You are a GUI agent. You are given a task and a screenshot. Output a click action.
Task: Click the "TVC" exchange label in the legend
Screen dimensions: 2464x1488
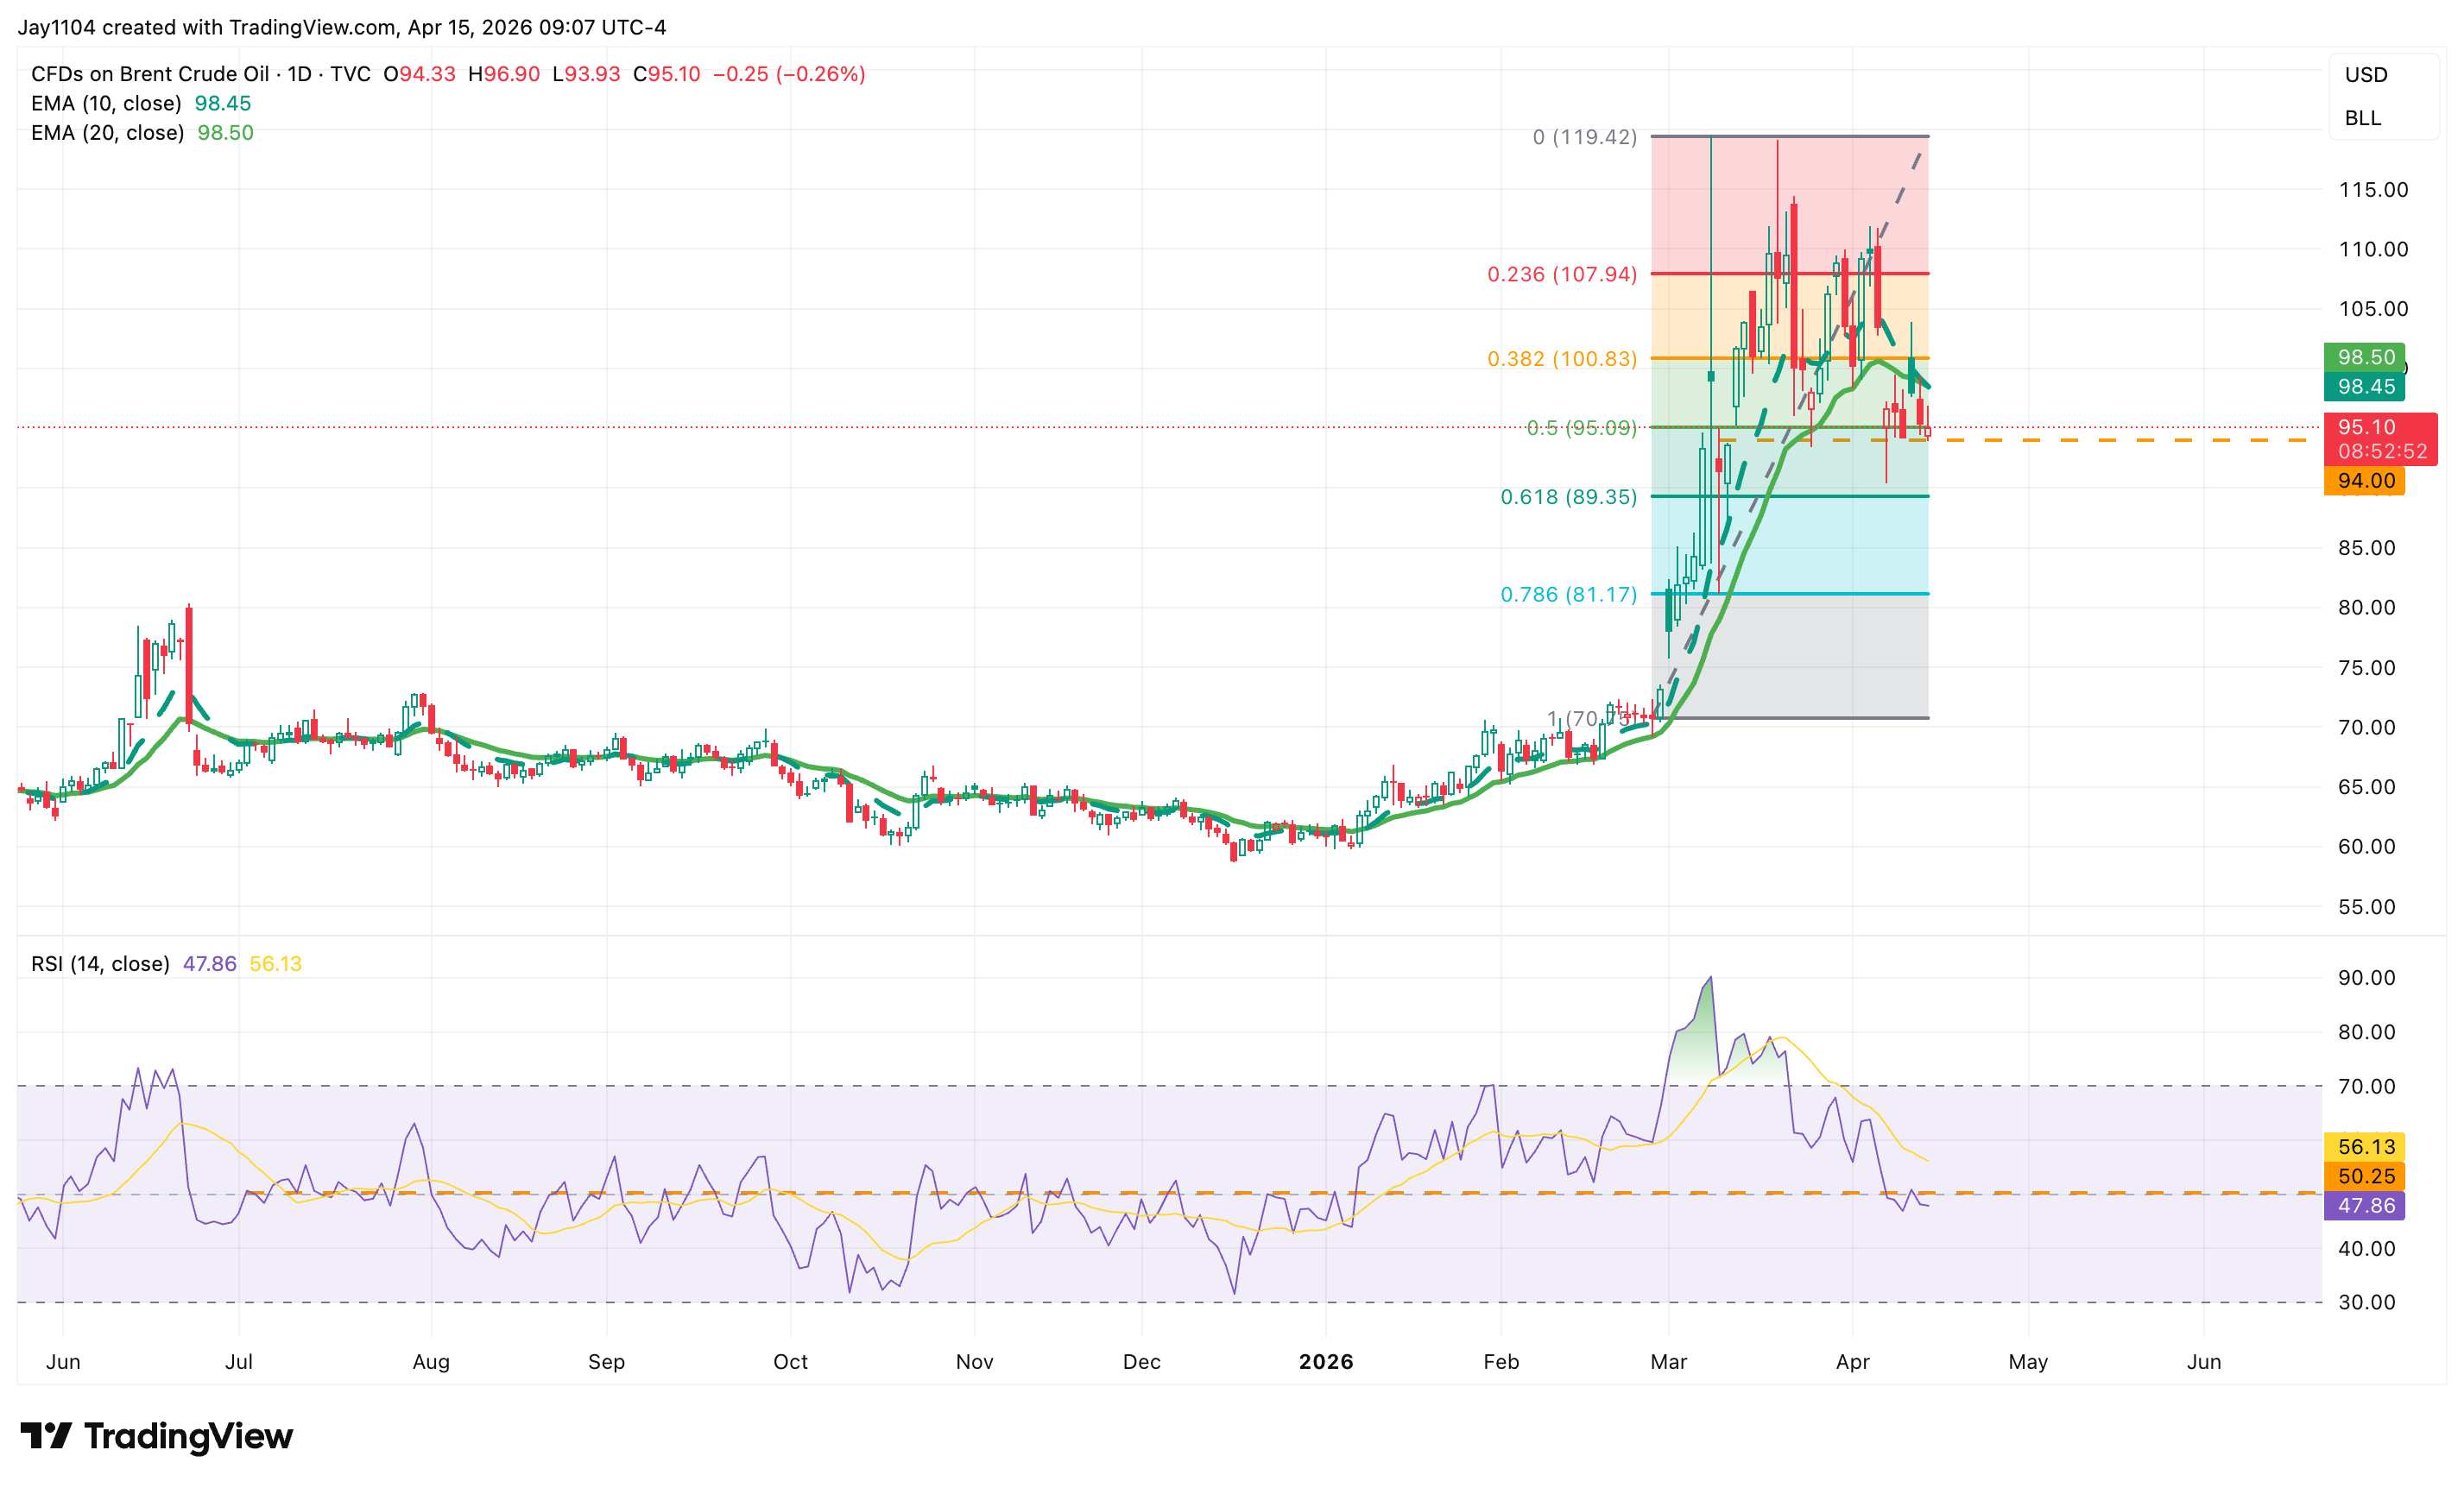pos(348,73)
